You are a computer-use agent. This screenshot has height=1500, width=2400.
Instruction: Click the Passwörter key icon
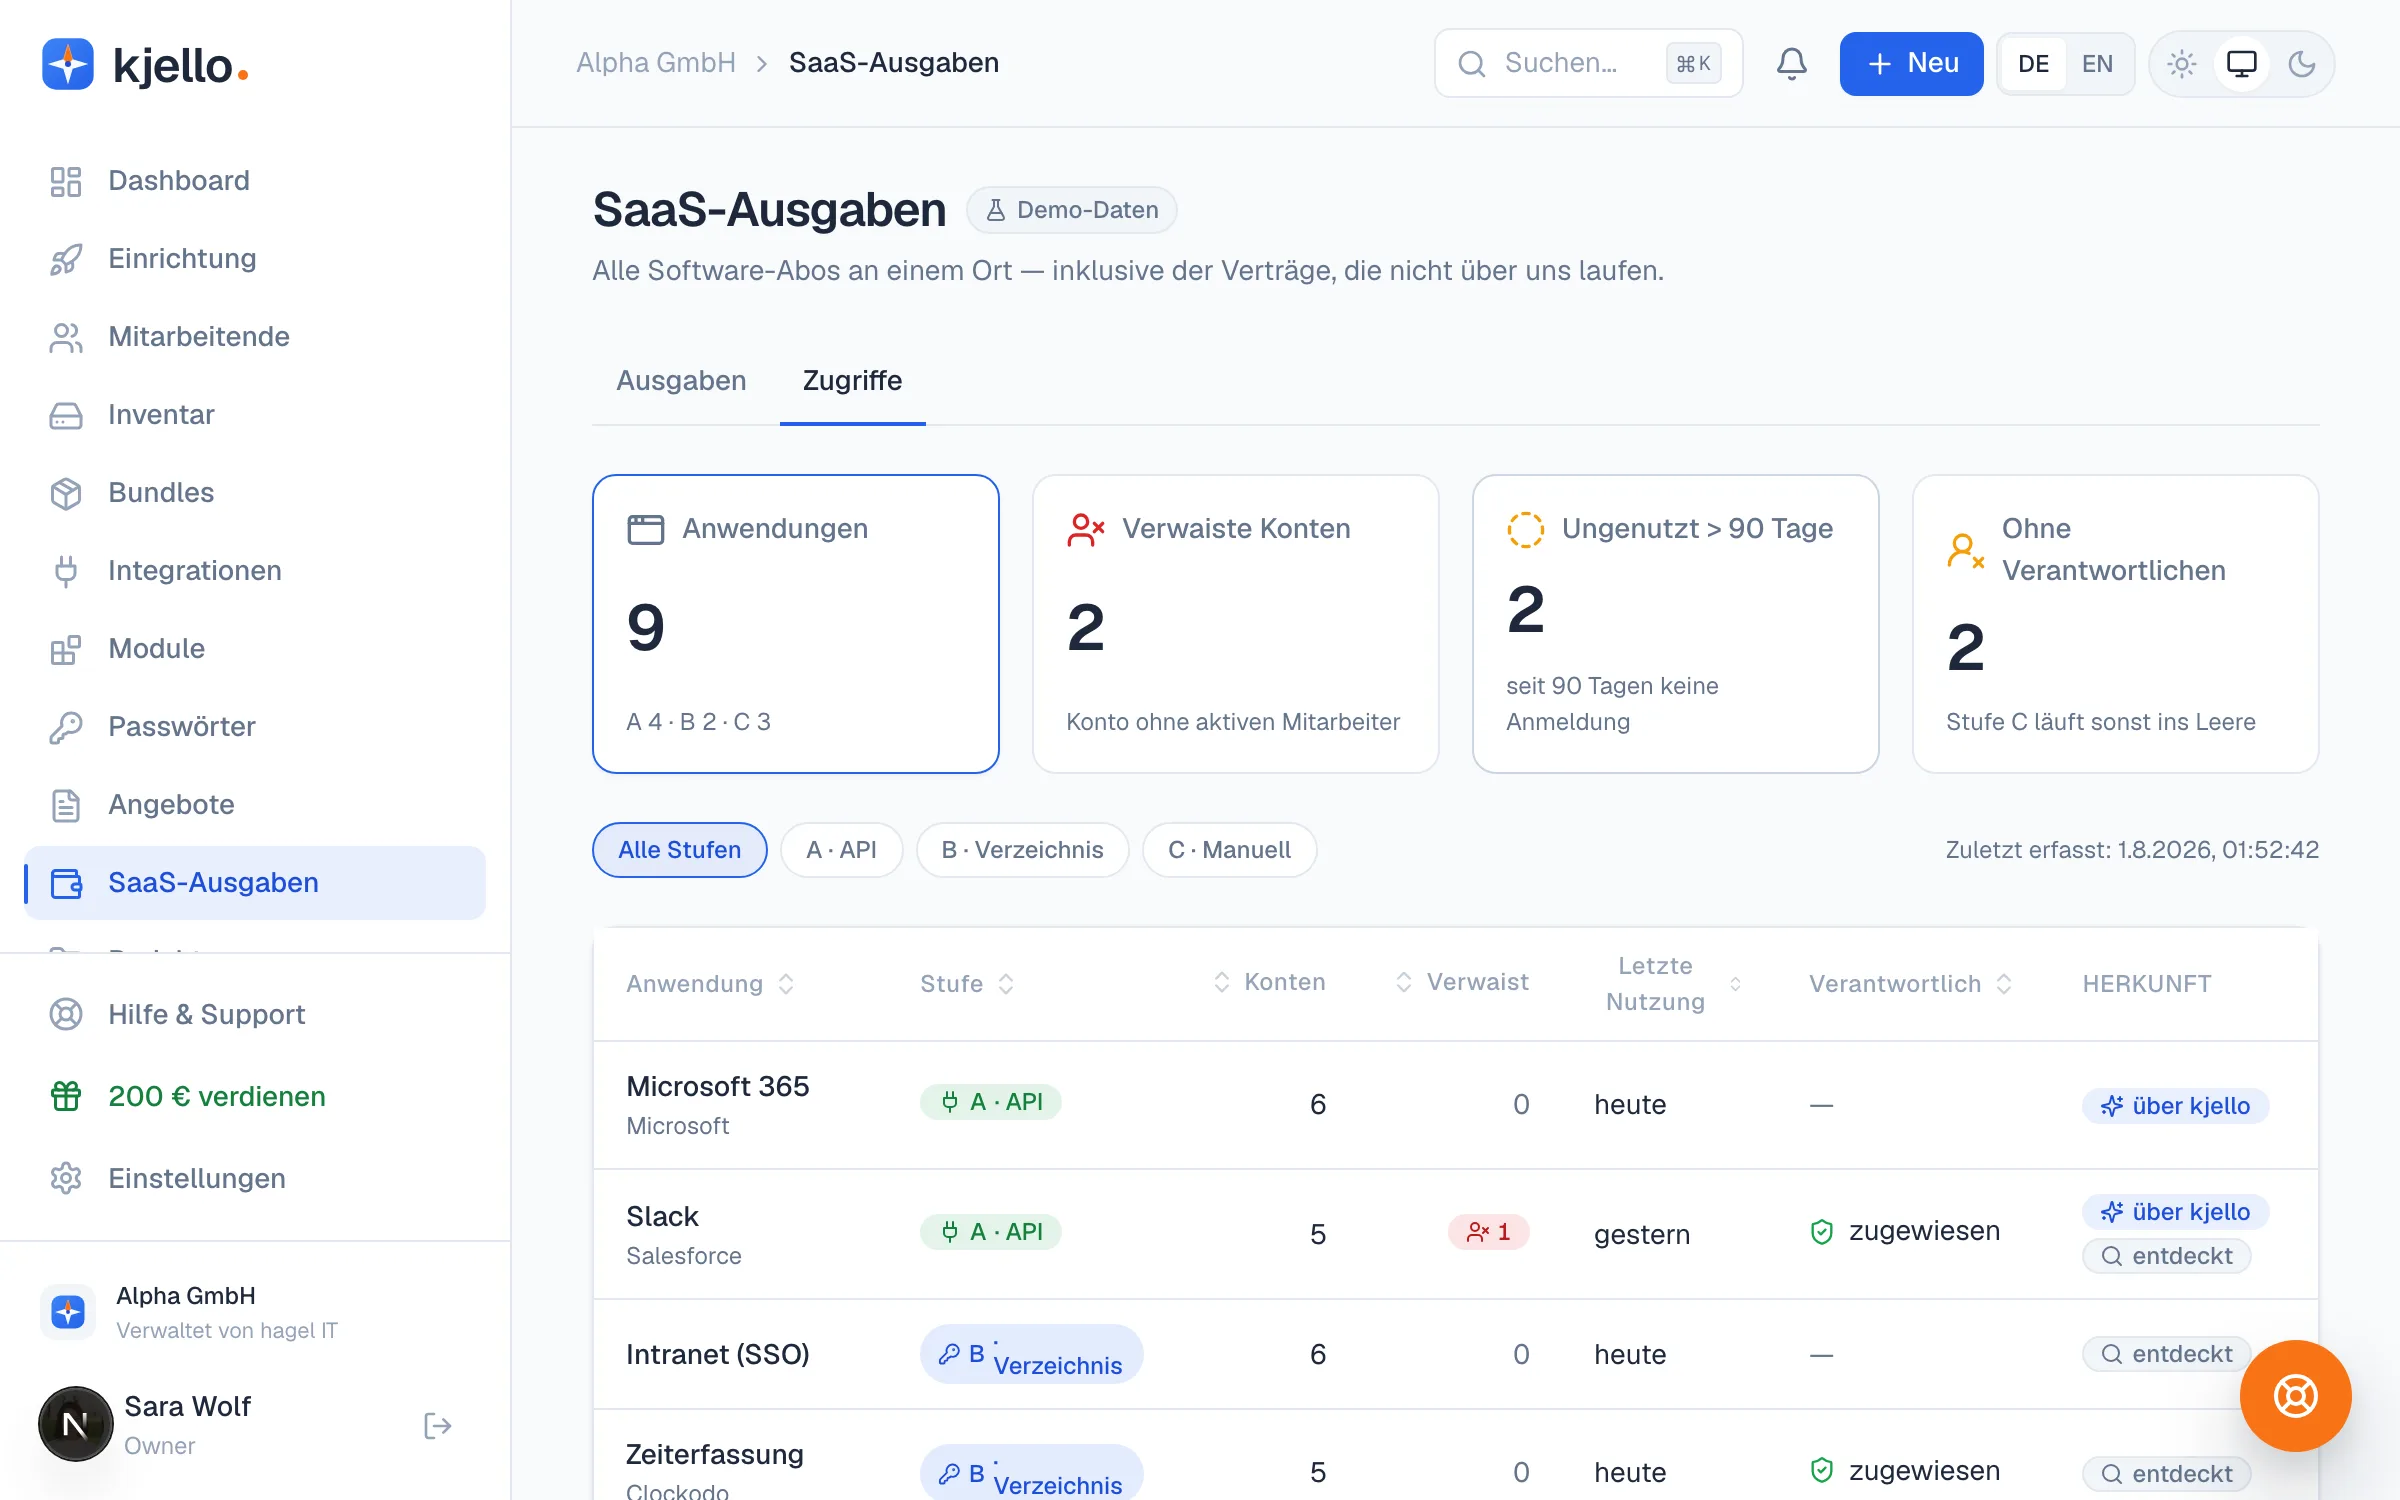click(x=66, y=727)
